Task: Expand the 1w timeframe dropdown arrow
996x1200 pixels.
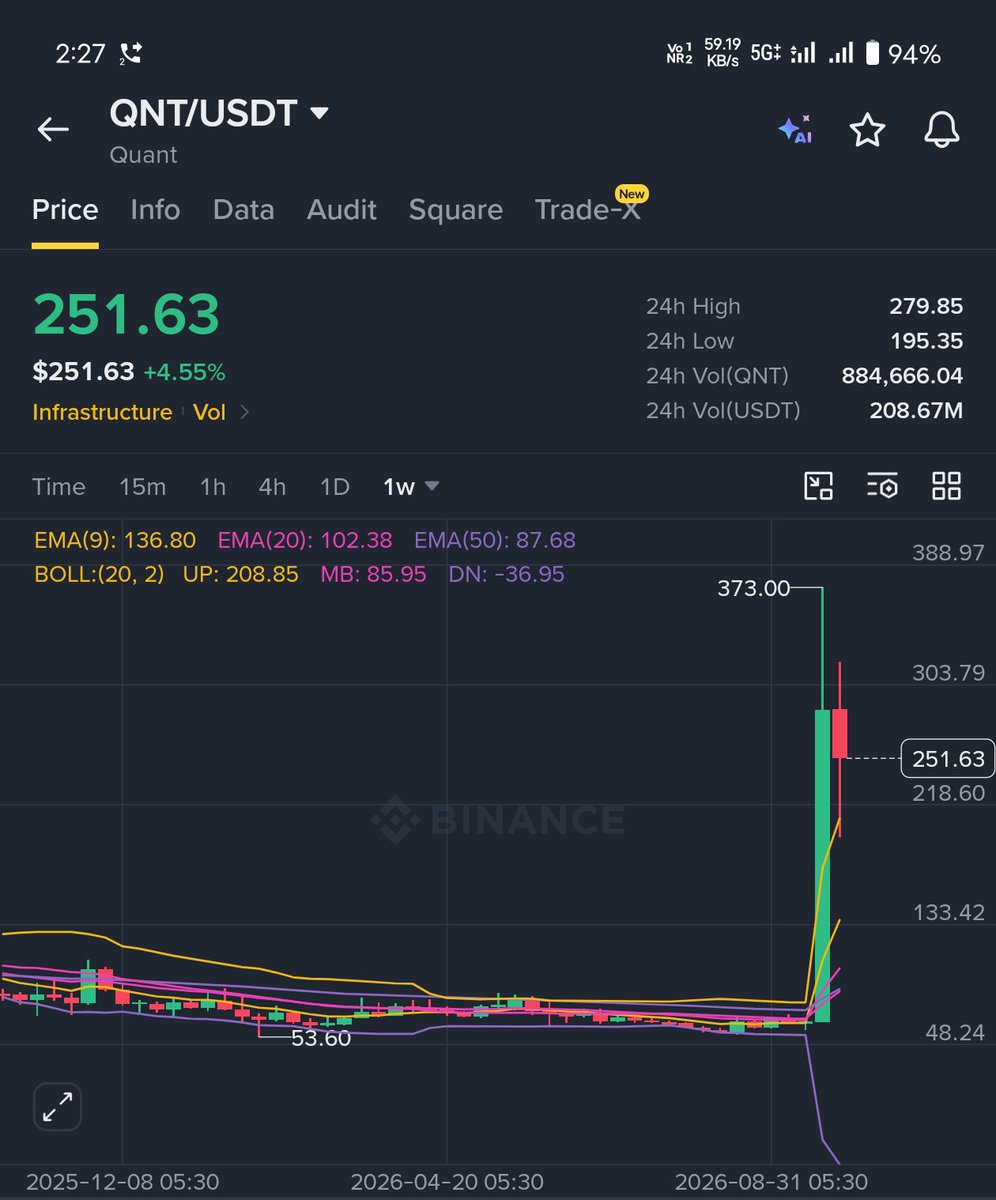Action: (x=432, y=486)
